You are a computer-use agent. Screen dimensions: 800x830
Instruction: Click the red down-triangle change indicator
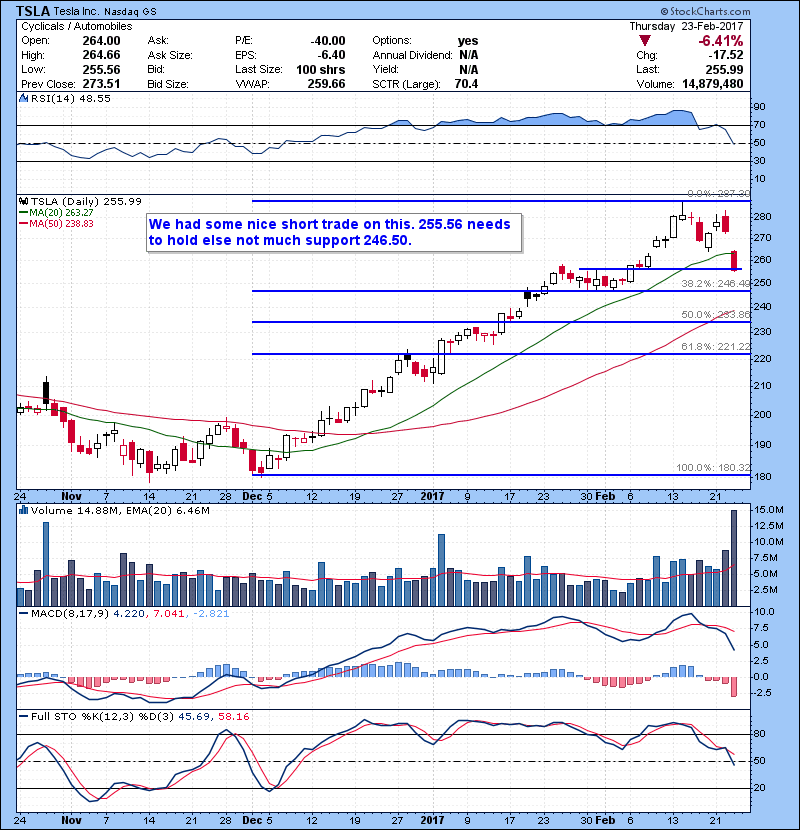pos(644,41)
